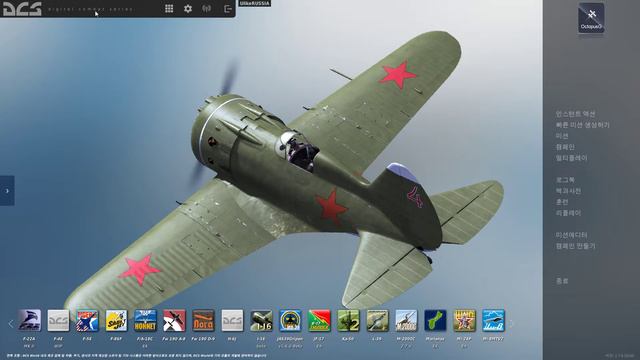640x360 pixels.
Task: Launch 미션에디터 (Mission Editor)
Action: click(x=571, y=235)
